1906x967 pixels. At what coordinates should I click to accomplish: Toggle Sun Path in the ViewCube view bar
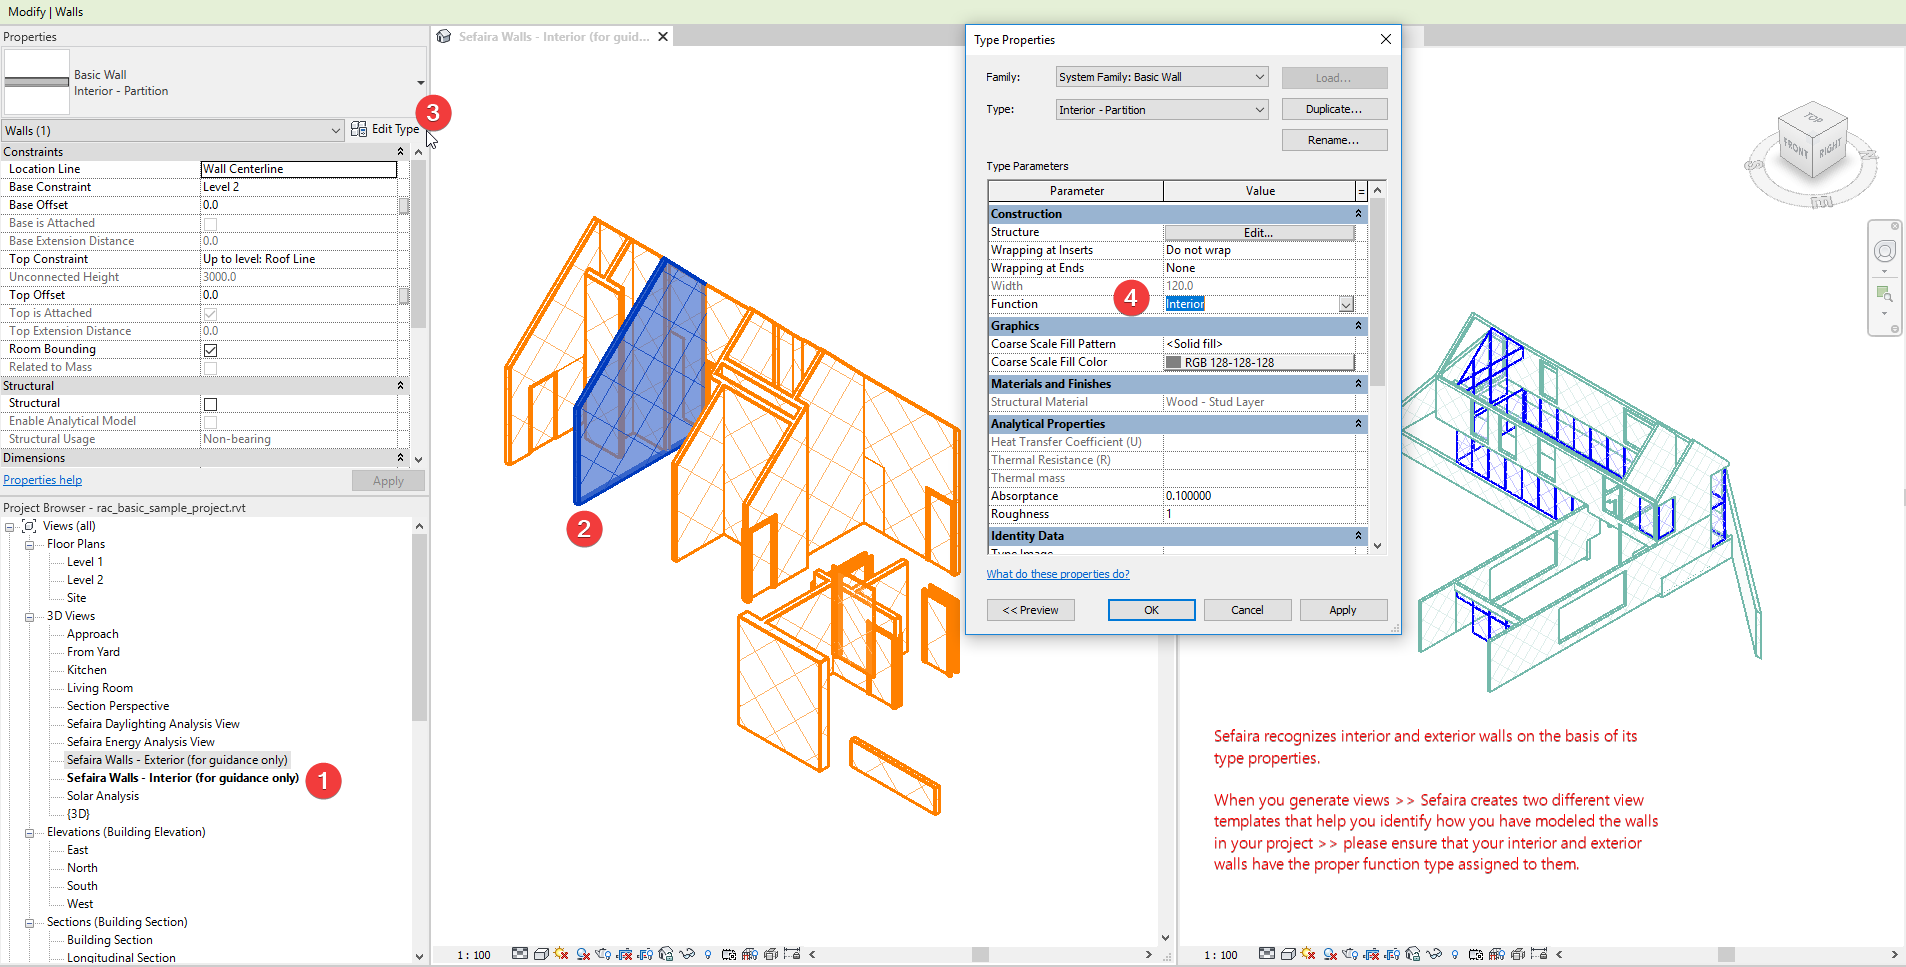pyautogui.click(x=1308, y=954)
